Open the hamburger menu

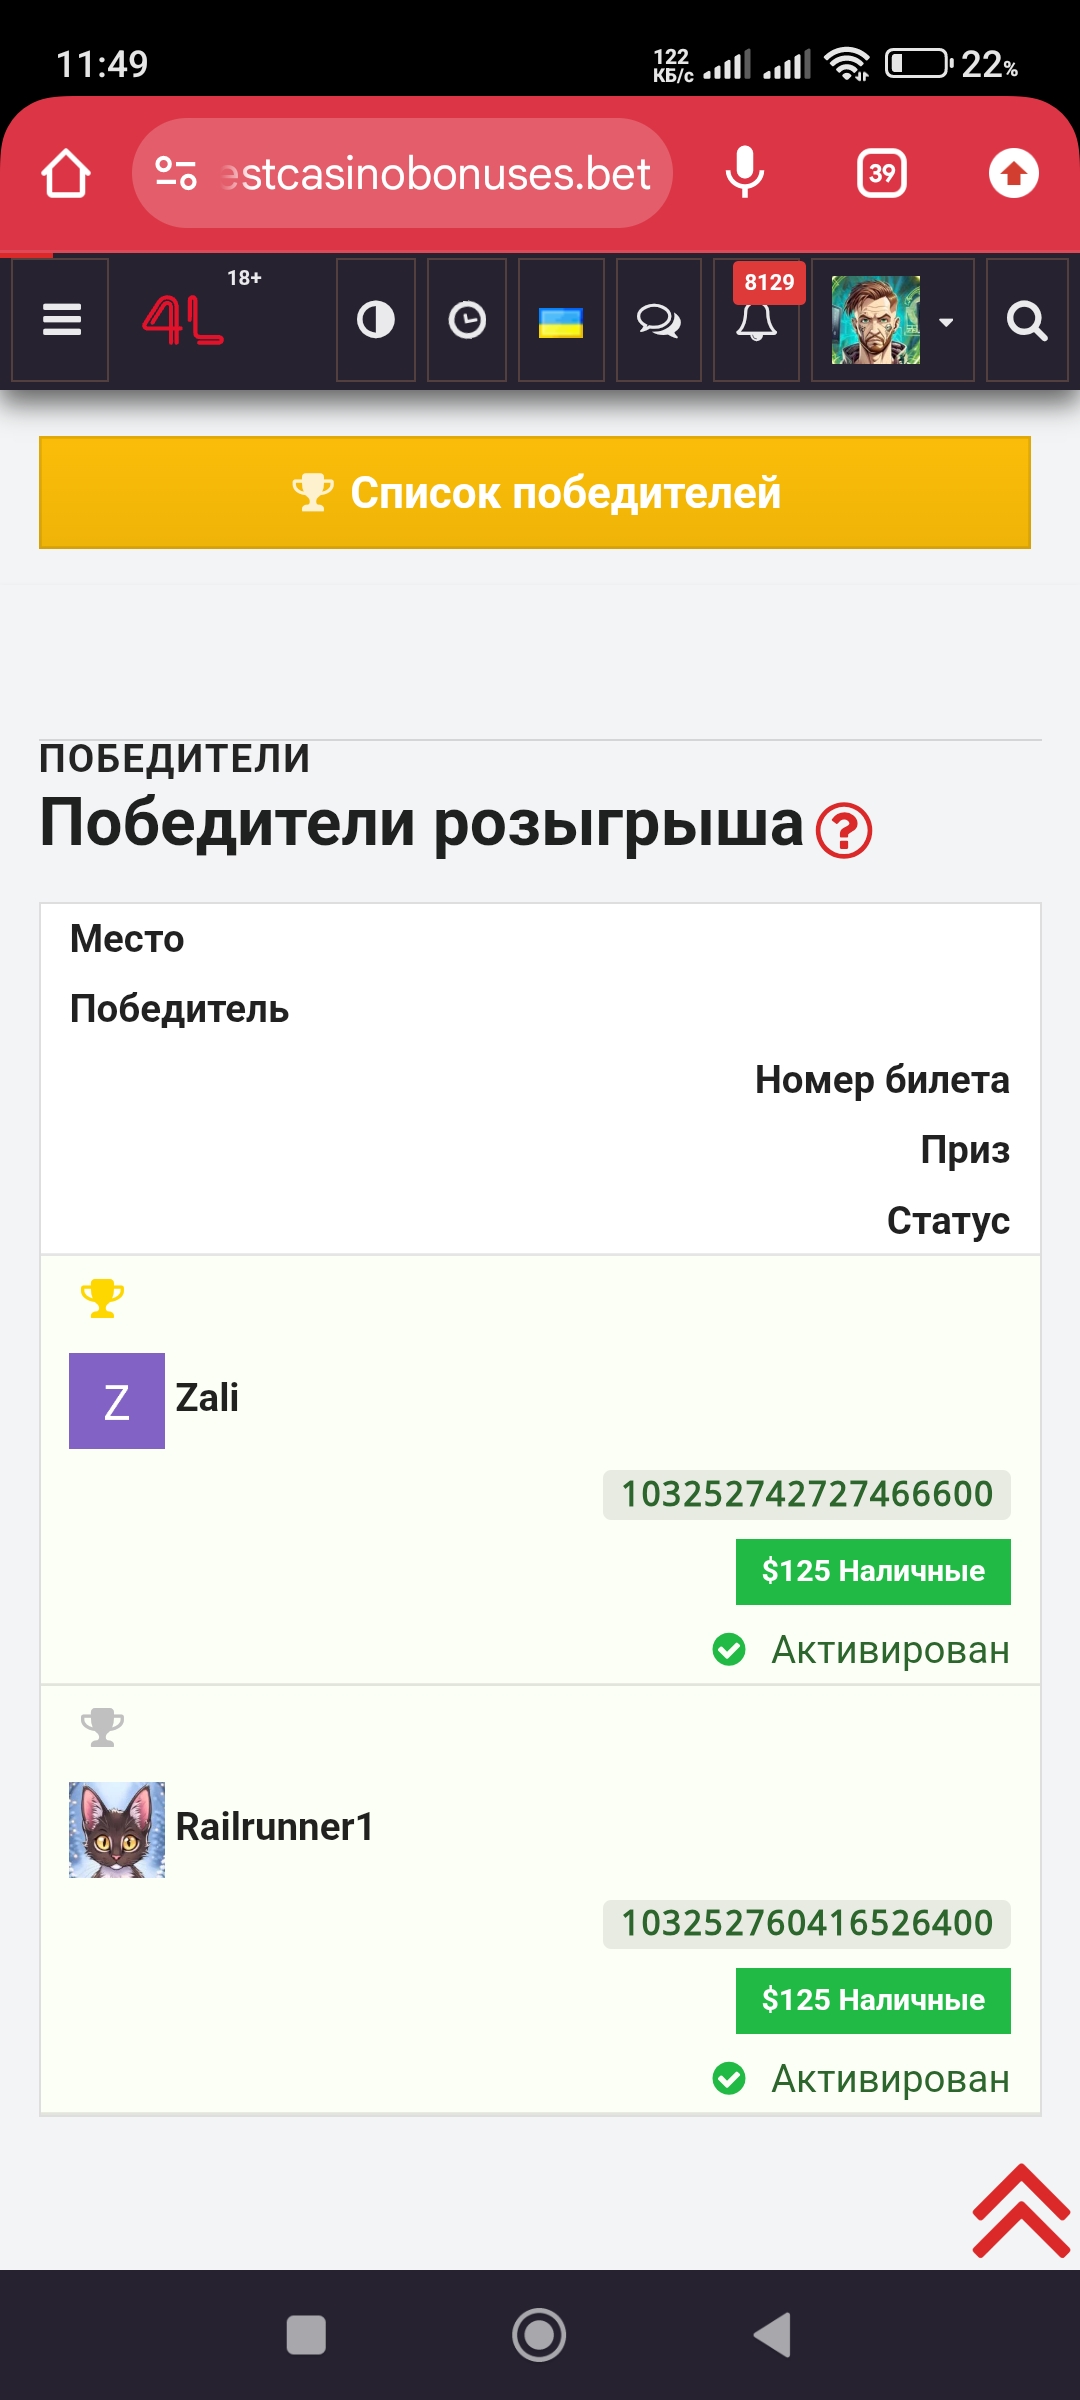click(x=61, y=320)
